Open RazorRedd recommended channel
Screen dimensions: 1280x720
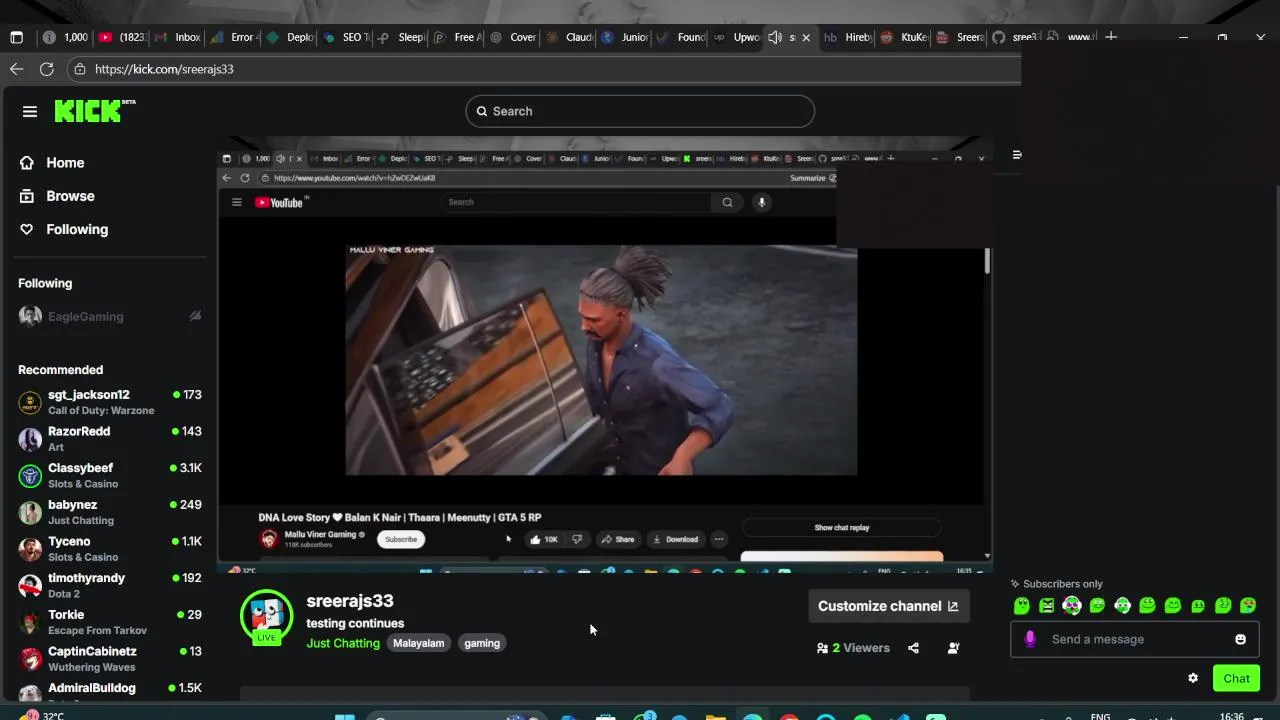(x=110, y=439)
